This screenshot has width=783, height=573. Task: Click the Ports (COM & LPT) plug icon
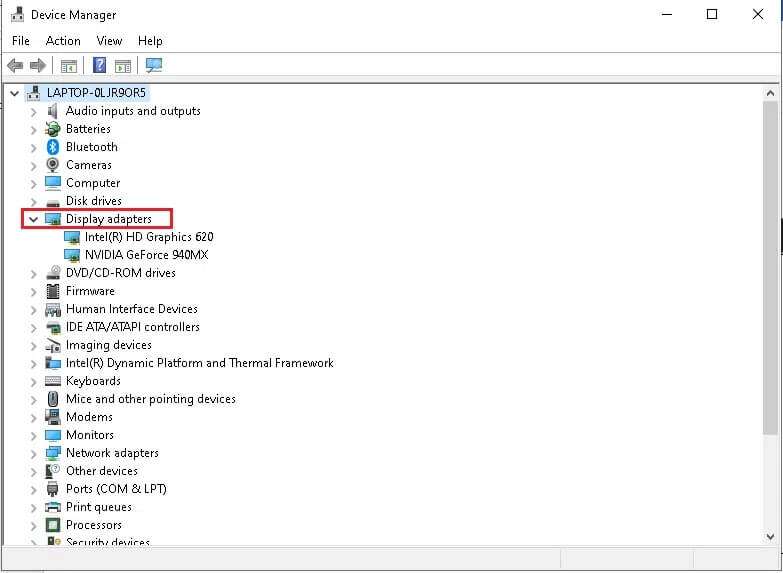click(x=52, y=489)
